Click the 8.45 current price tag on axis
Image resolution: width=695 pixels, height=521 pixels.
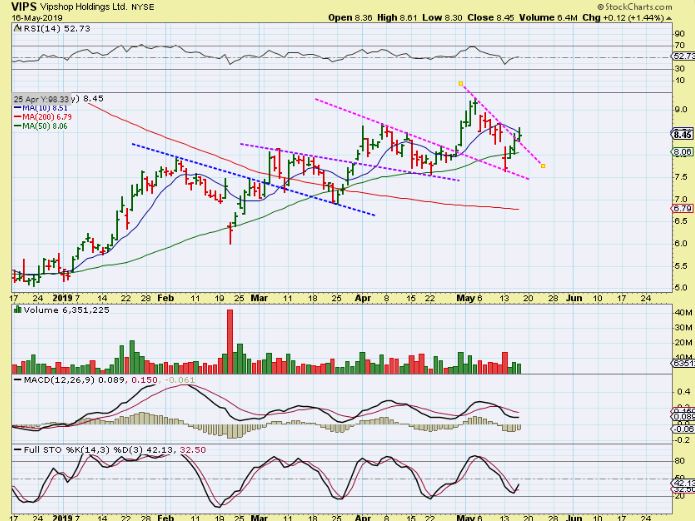pos(683,134)
